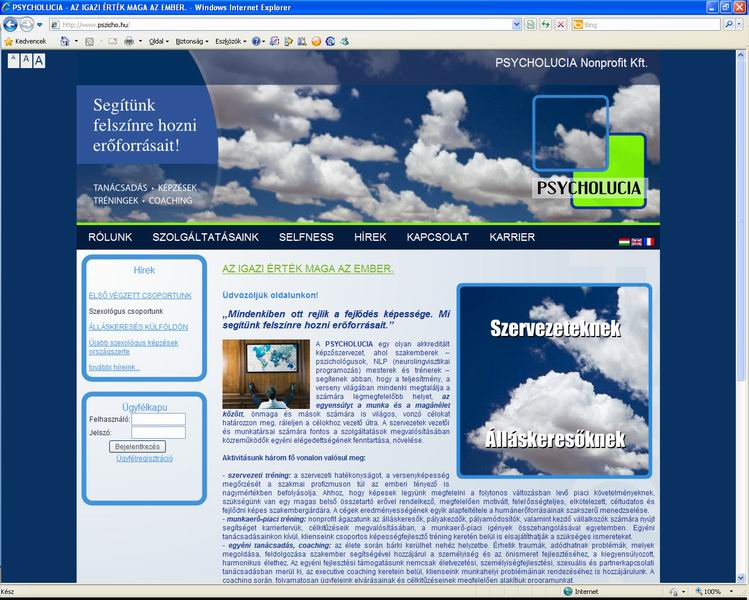Click the AZ IGAZI ÉRTÉK MAGA AZ EMBER heading
This screenshot has width=749, height=600.
pyautogui.click(x=308, y=269)
